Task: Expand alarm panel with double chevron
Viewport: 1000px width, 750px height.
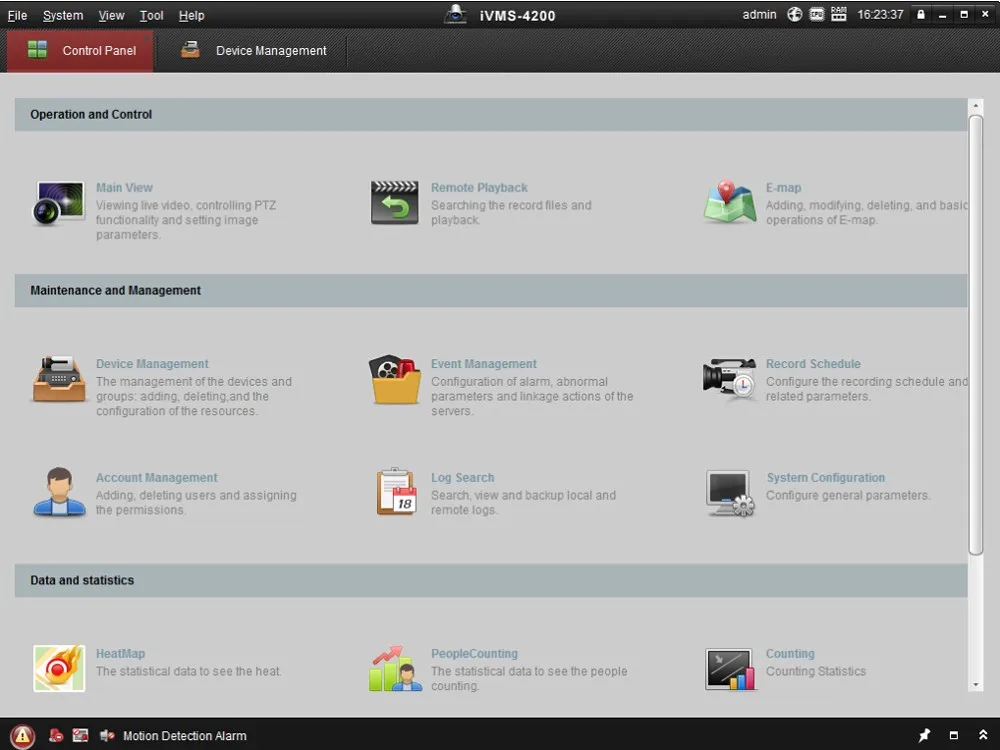Action: tap(983, 735)
